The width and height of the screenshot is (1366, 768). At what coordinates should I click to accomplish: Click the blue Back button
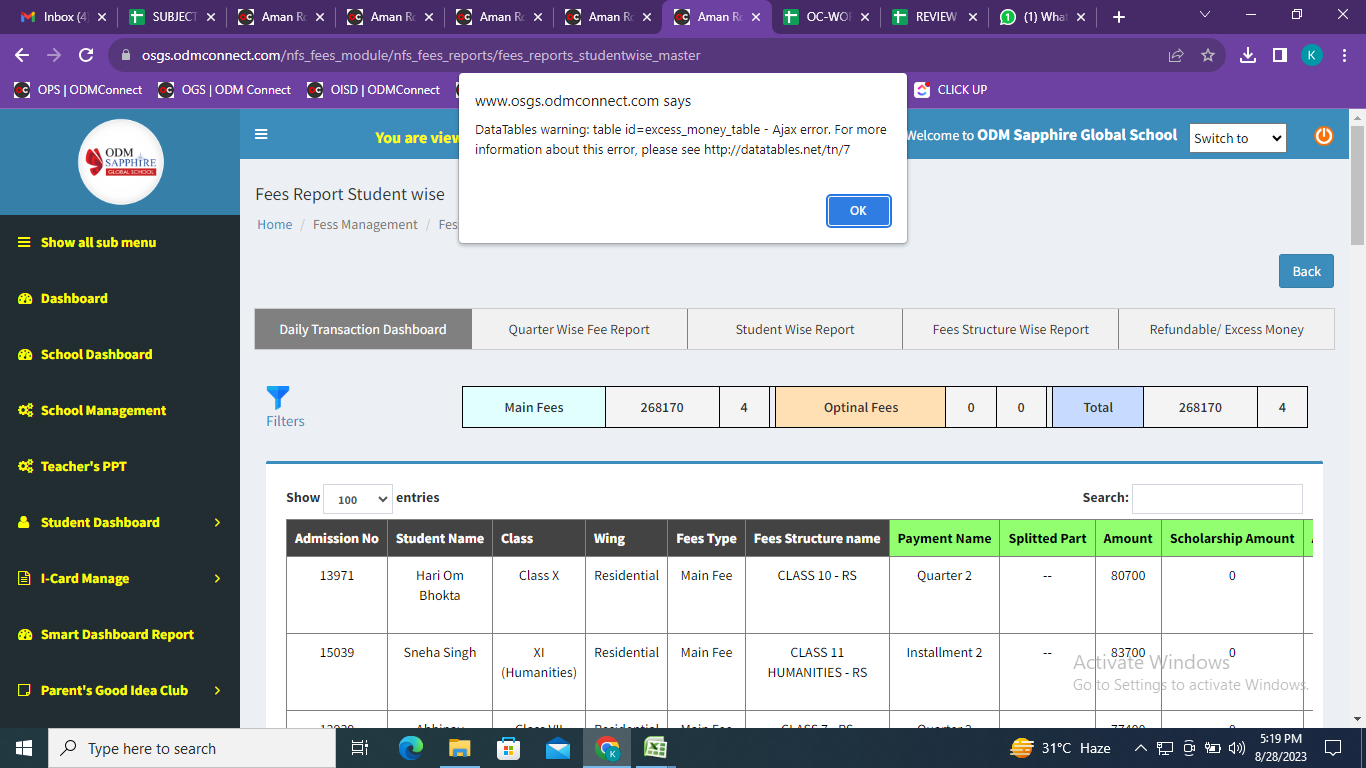coord(1306,271)
